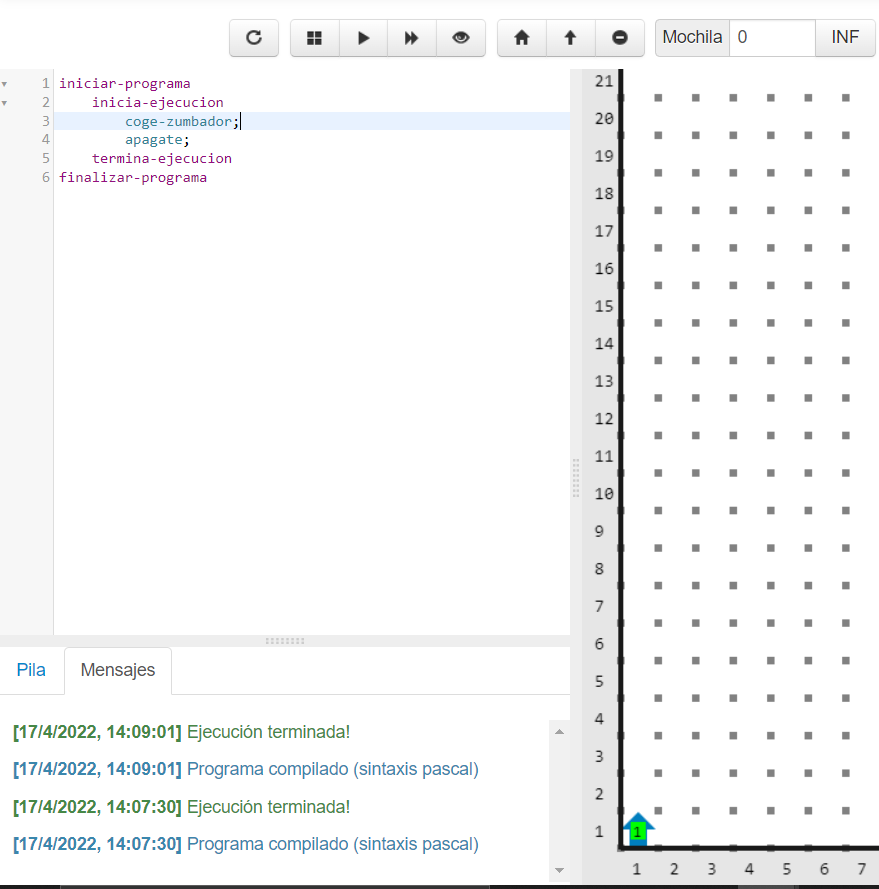
Task: Select the Mensajes tab
Action: click(118, 670)
